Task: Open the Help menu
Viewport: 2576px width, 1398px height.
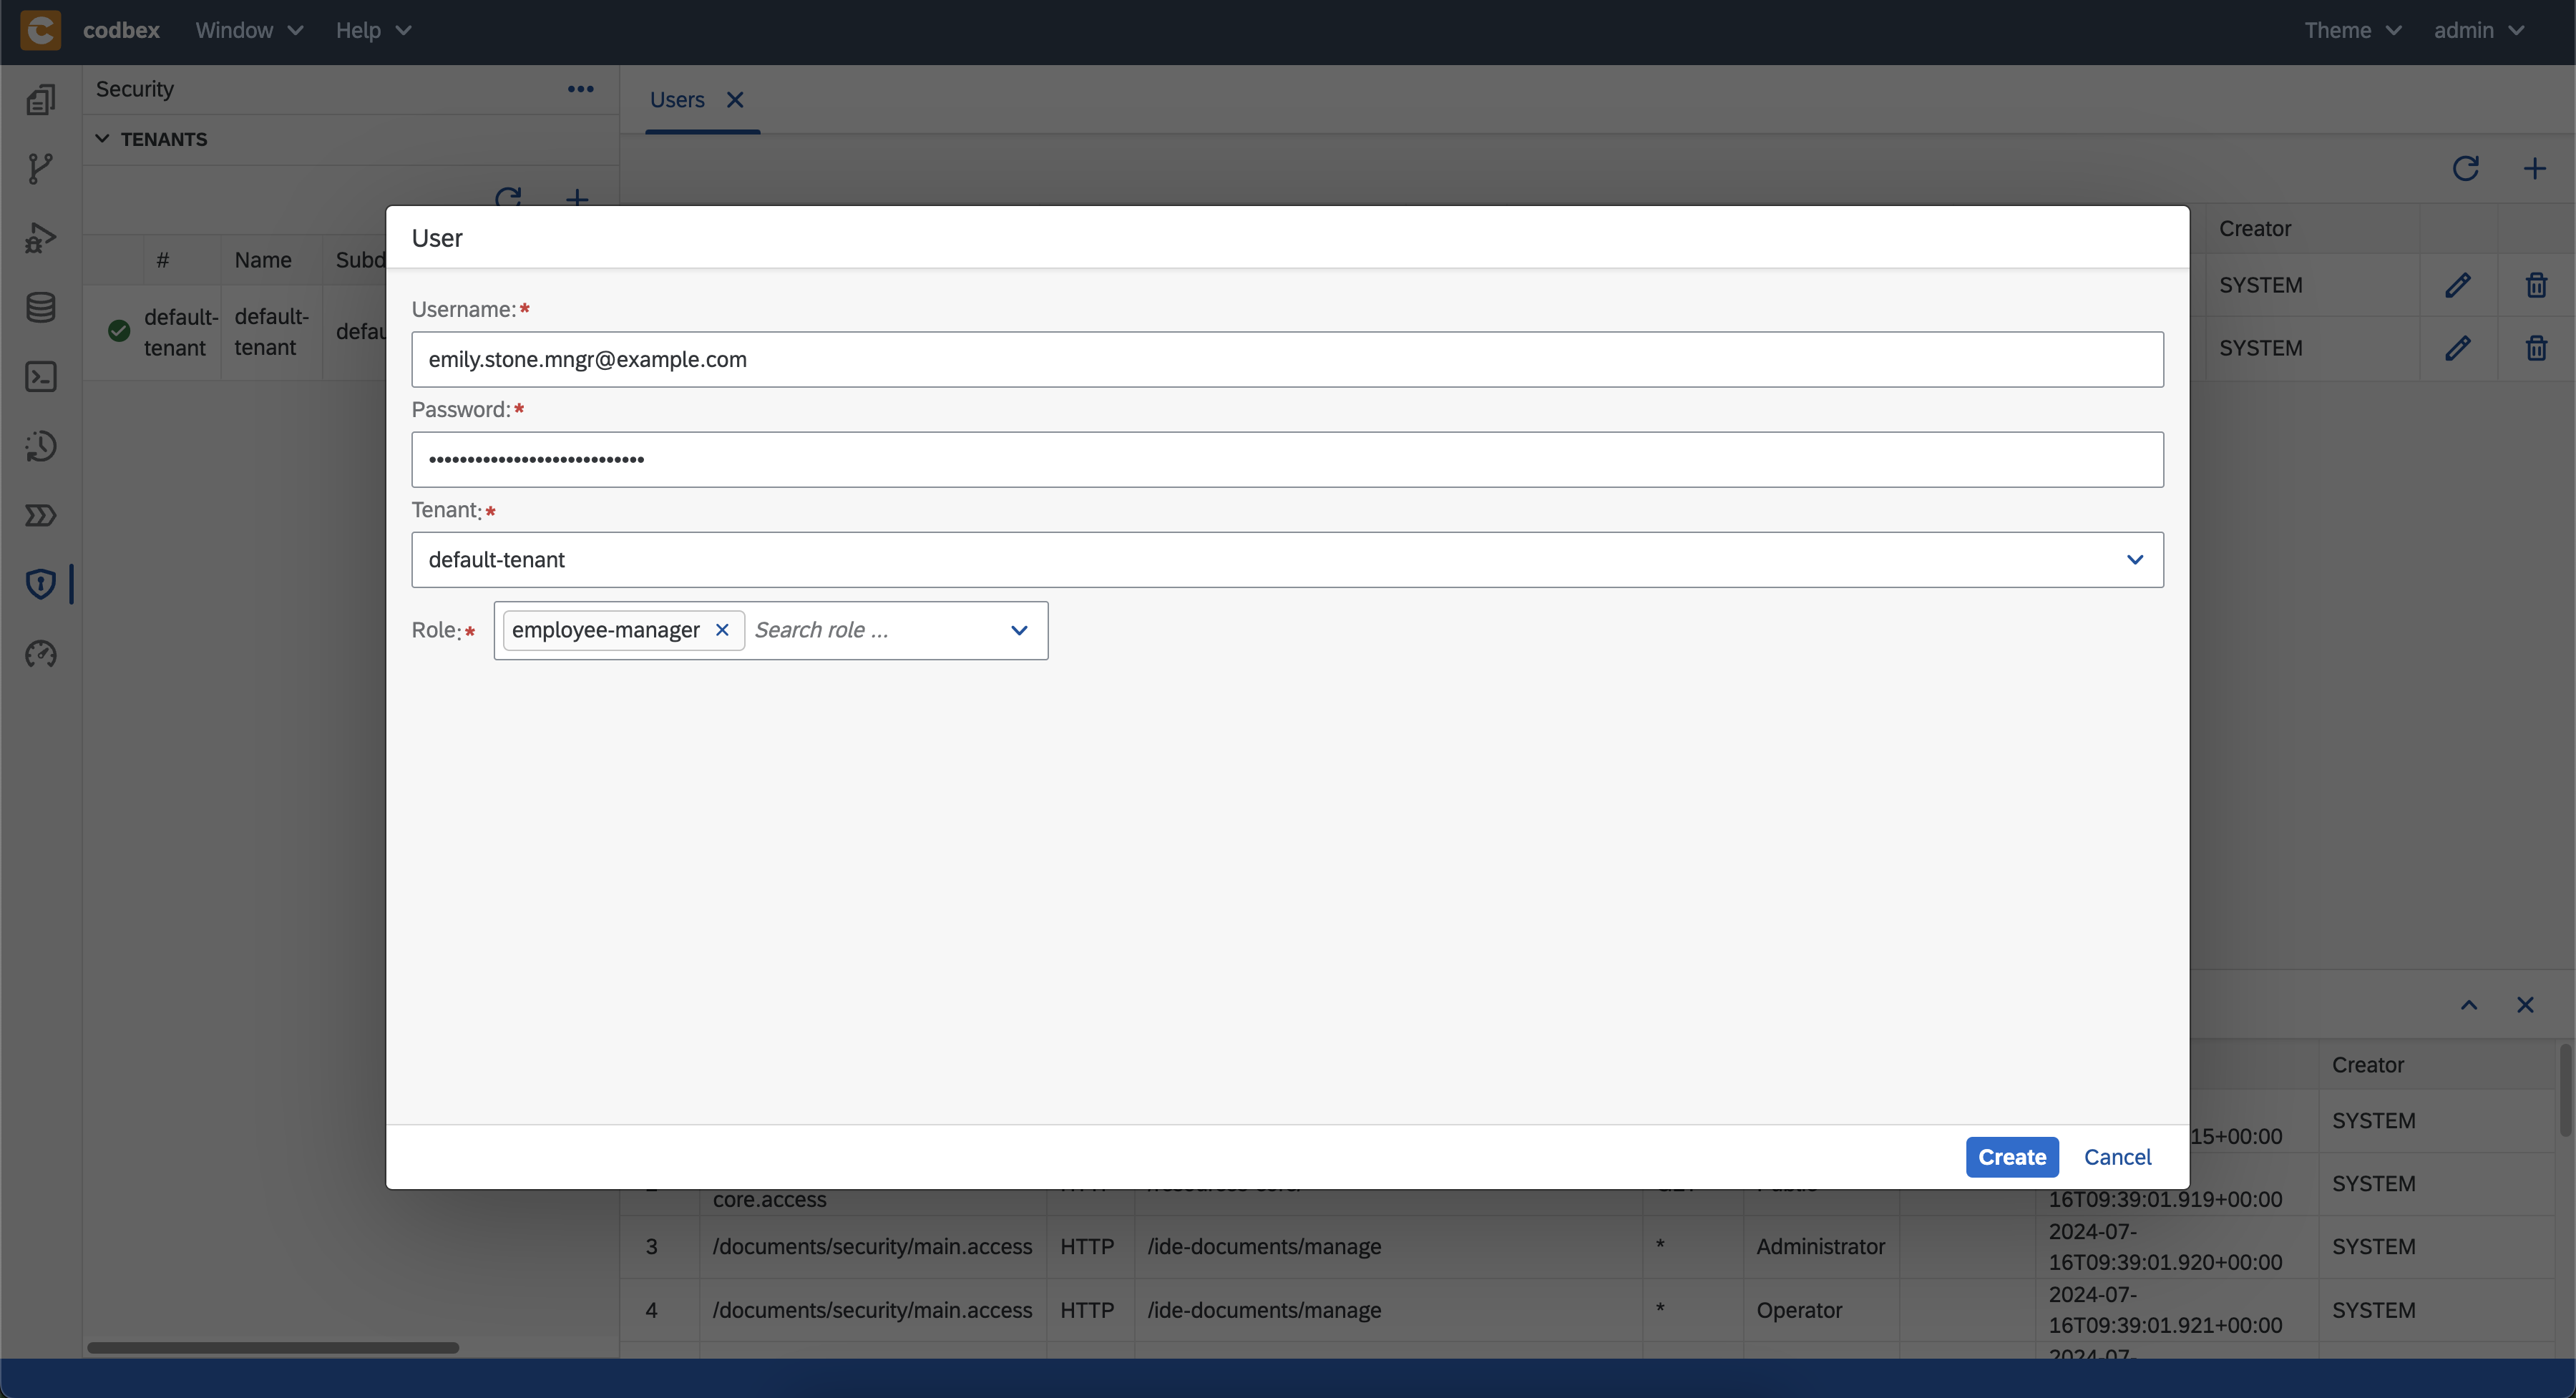Action: 373,30
